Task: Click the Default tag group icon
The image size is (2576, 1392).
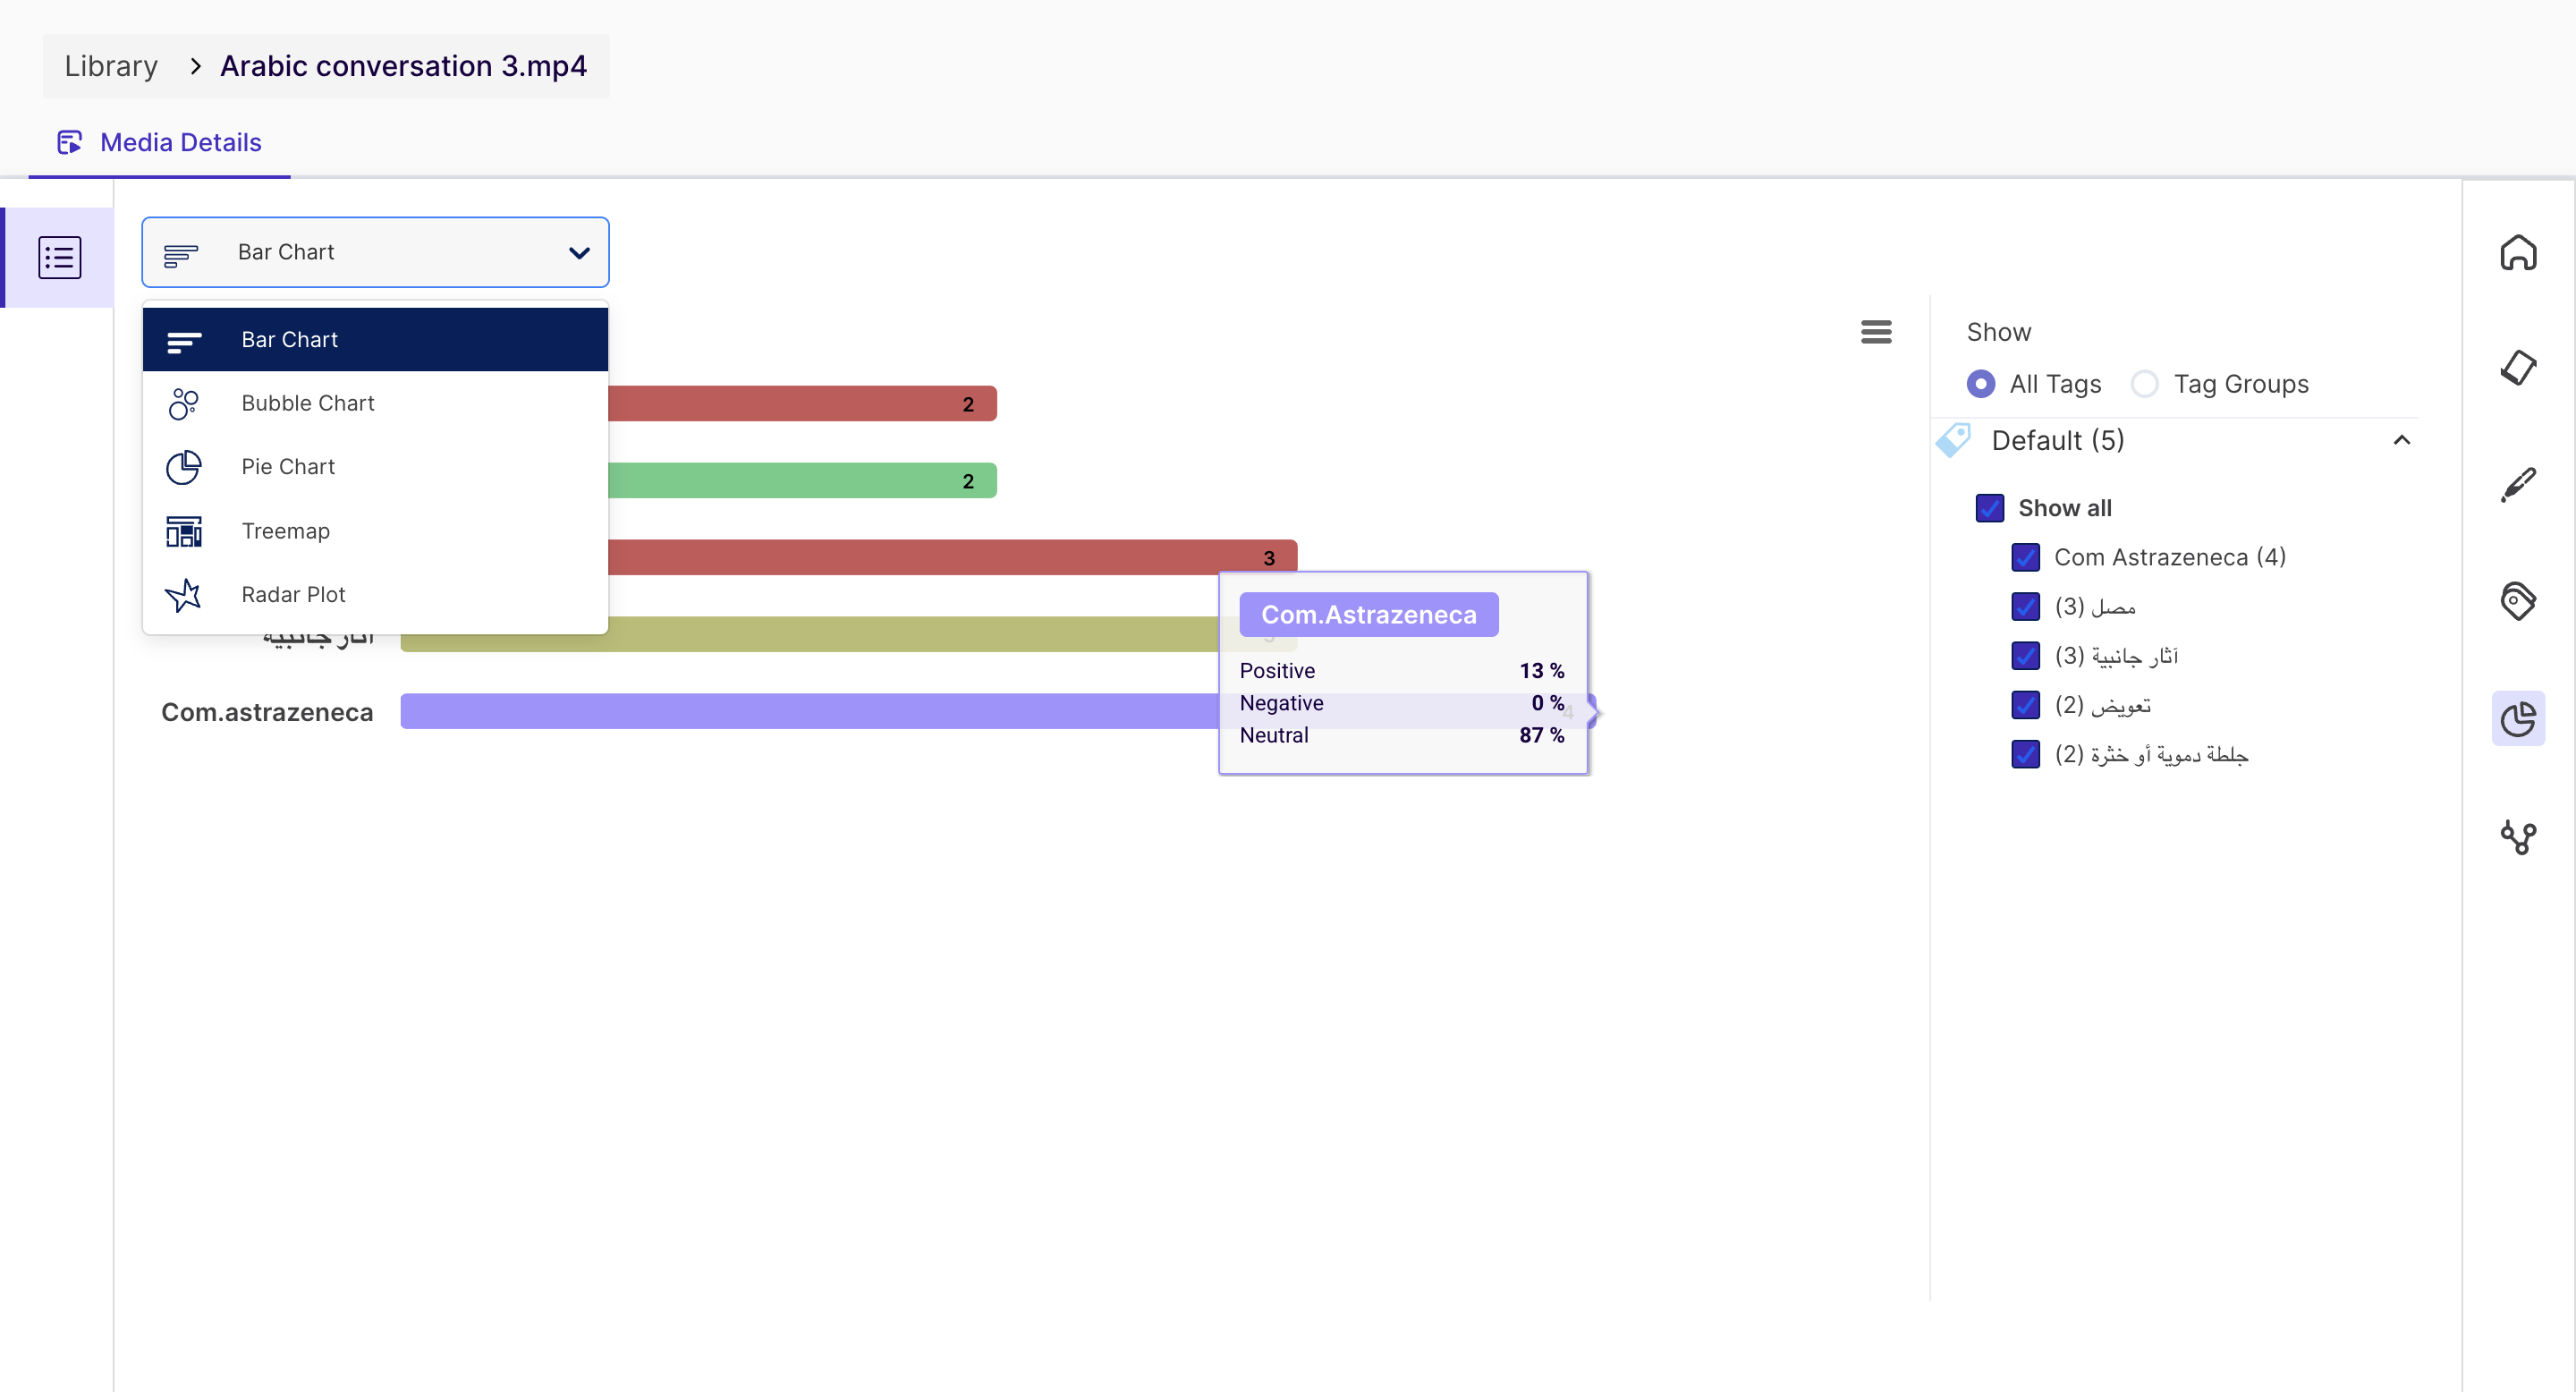Action: [1953, 440]
